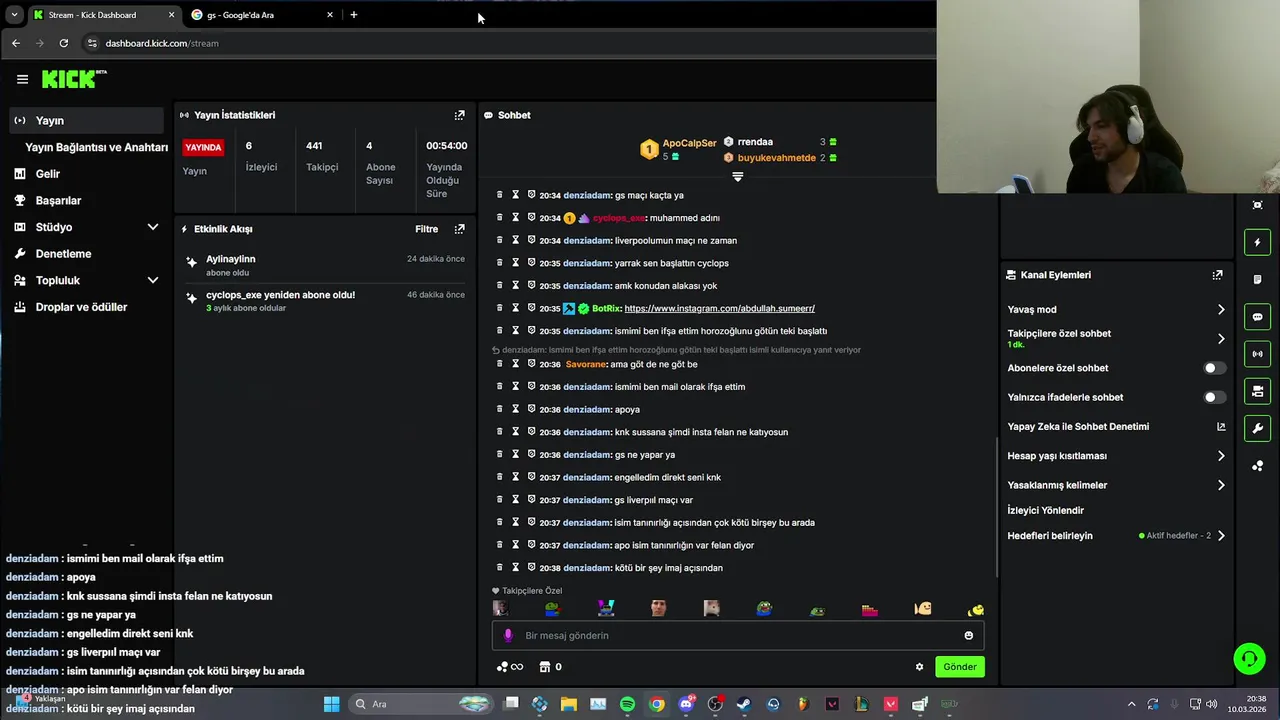Screen dimensions: 1280x720
Task: Open the hamburger menu beside Kick logo
Action: coord(22,79)
